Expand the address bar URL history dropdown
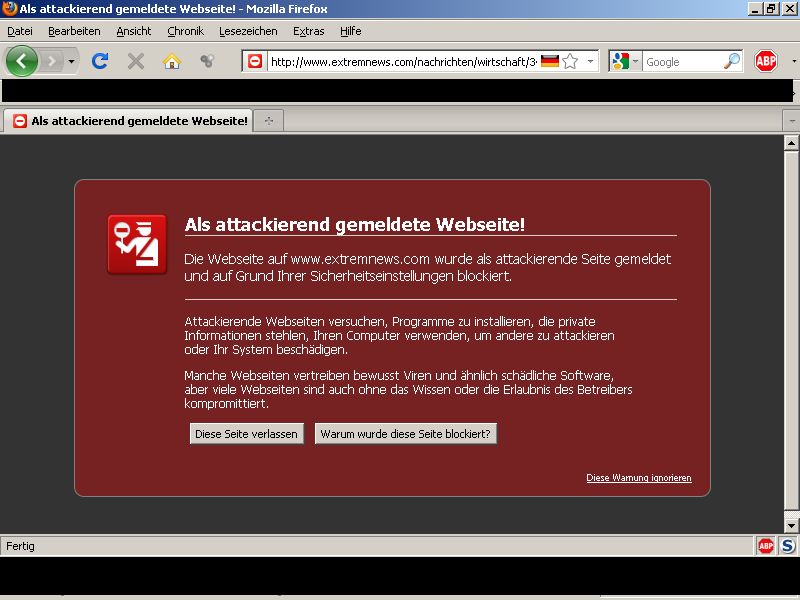This screenshot has width=800, height=600. [x=590, y=61]
